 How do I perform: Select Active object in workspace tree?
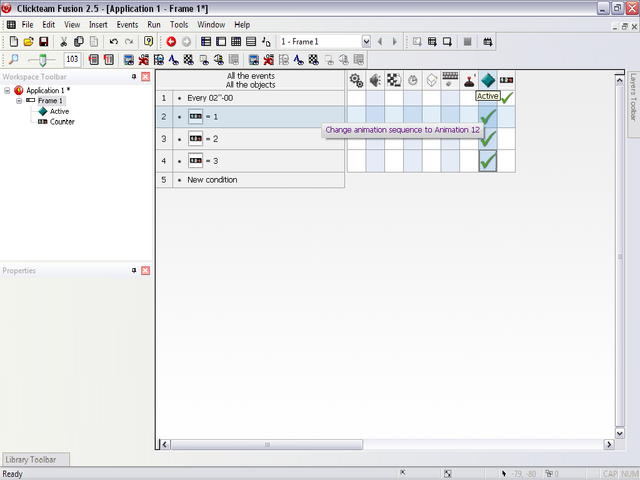[x=59, y=111]
